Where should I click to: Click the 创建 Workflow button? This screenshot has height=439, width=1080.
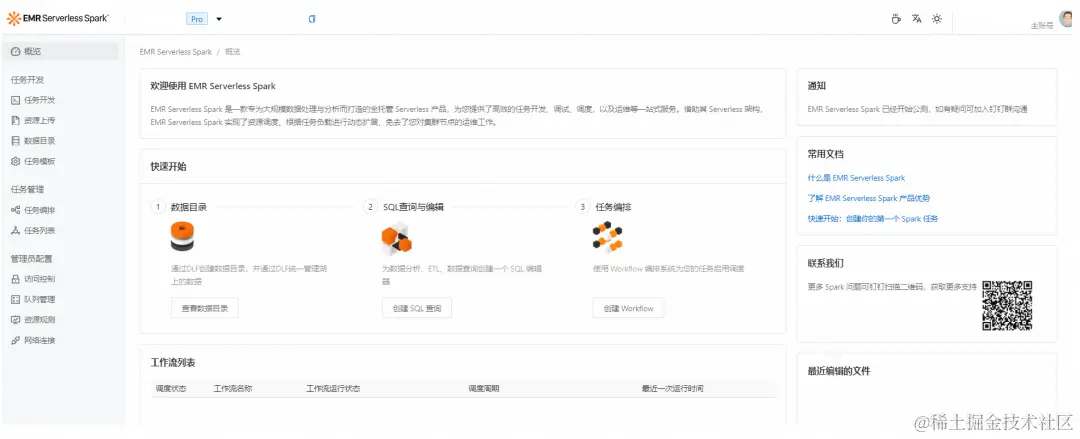coord(628,308)
